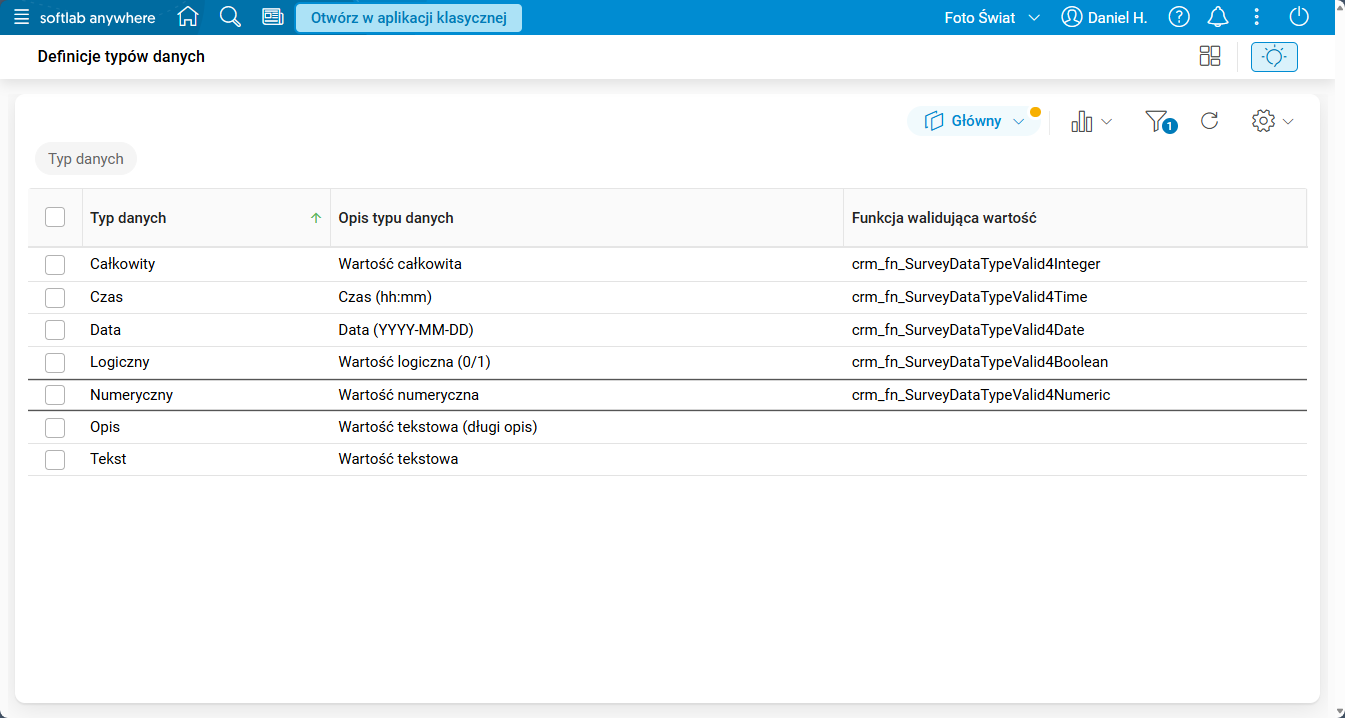Click crm_fn_SurveyDataTypeValid4Date function cell
1345x718 pixels.
(x=1075, y=329)
